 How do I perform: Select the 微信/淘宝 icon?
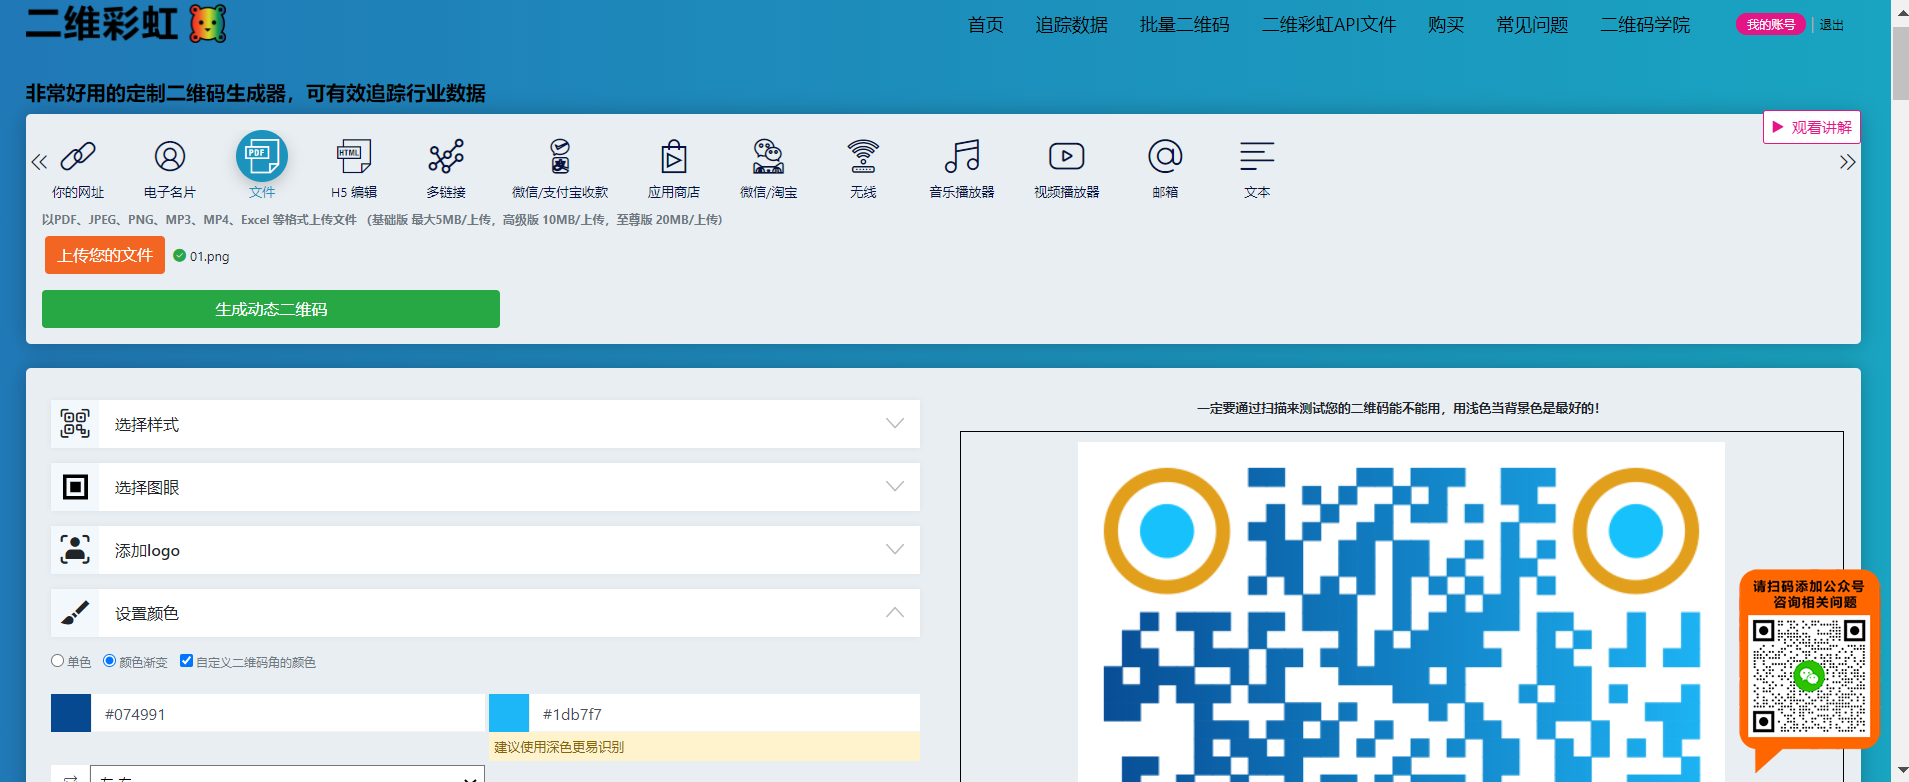tap(768, 156)
